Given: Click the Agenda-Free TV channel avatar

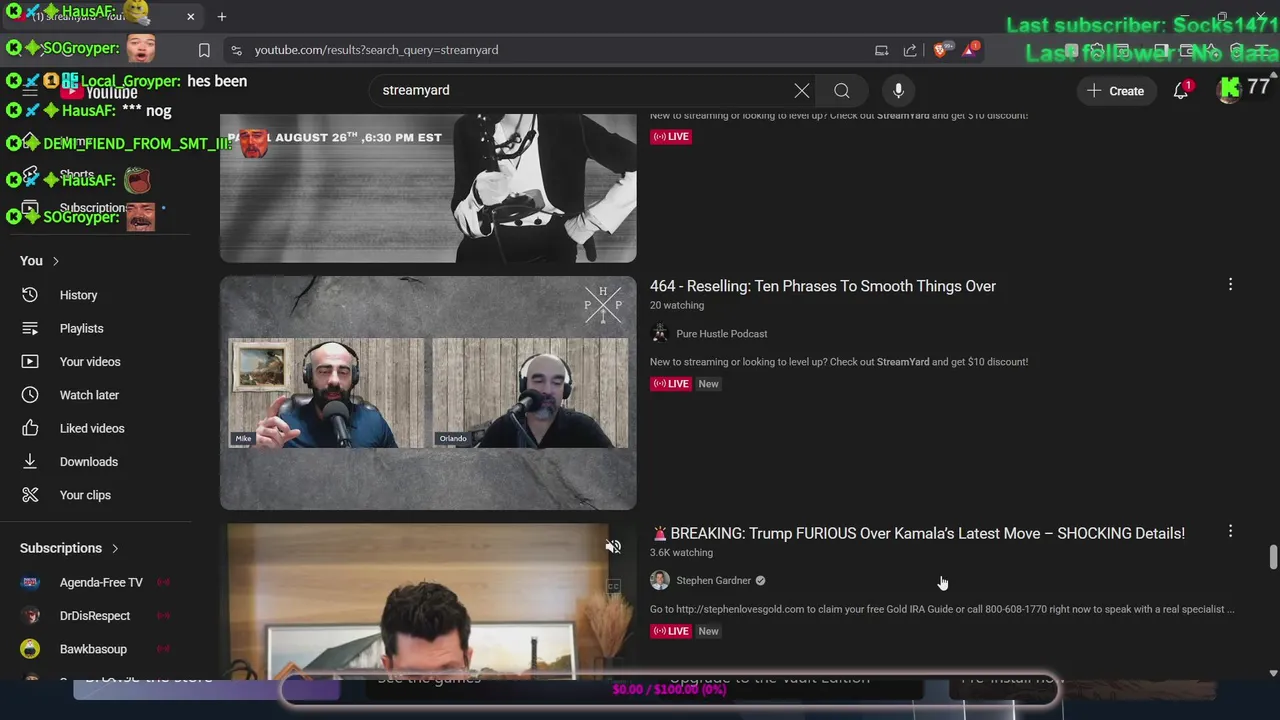Looking at the screenshot, I should tap(30, 582).
